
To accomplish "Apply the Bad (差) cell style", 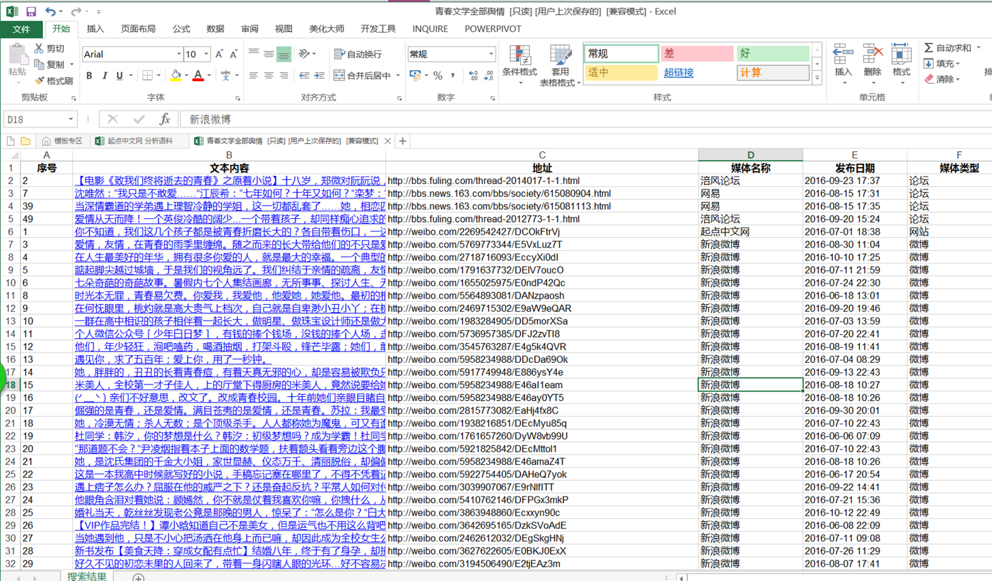I will (697, 54).
